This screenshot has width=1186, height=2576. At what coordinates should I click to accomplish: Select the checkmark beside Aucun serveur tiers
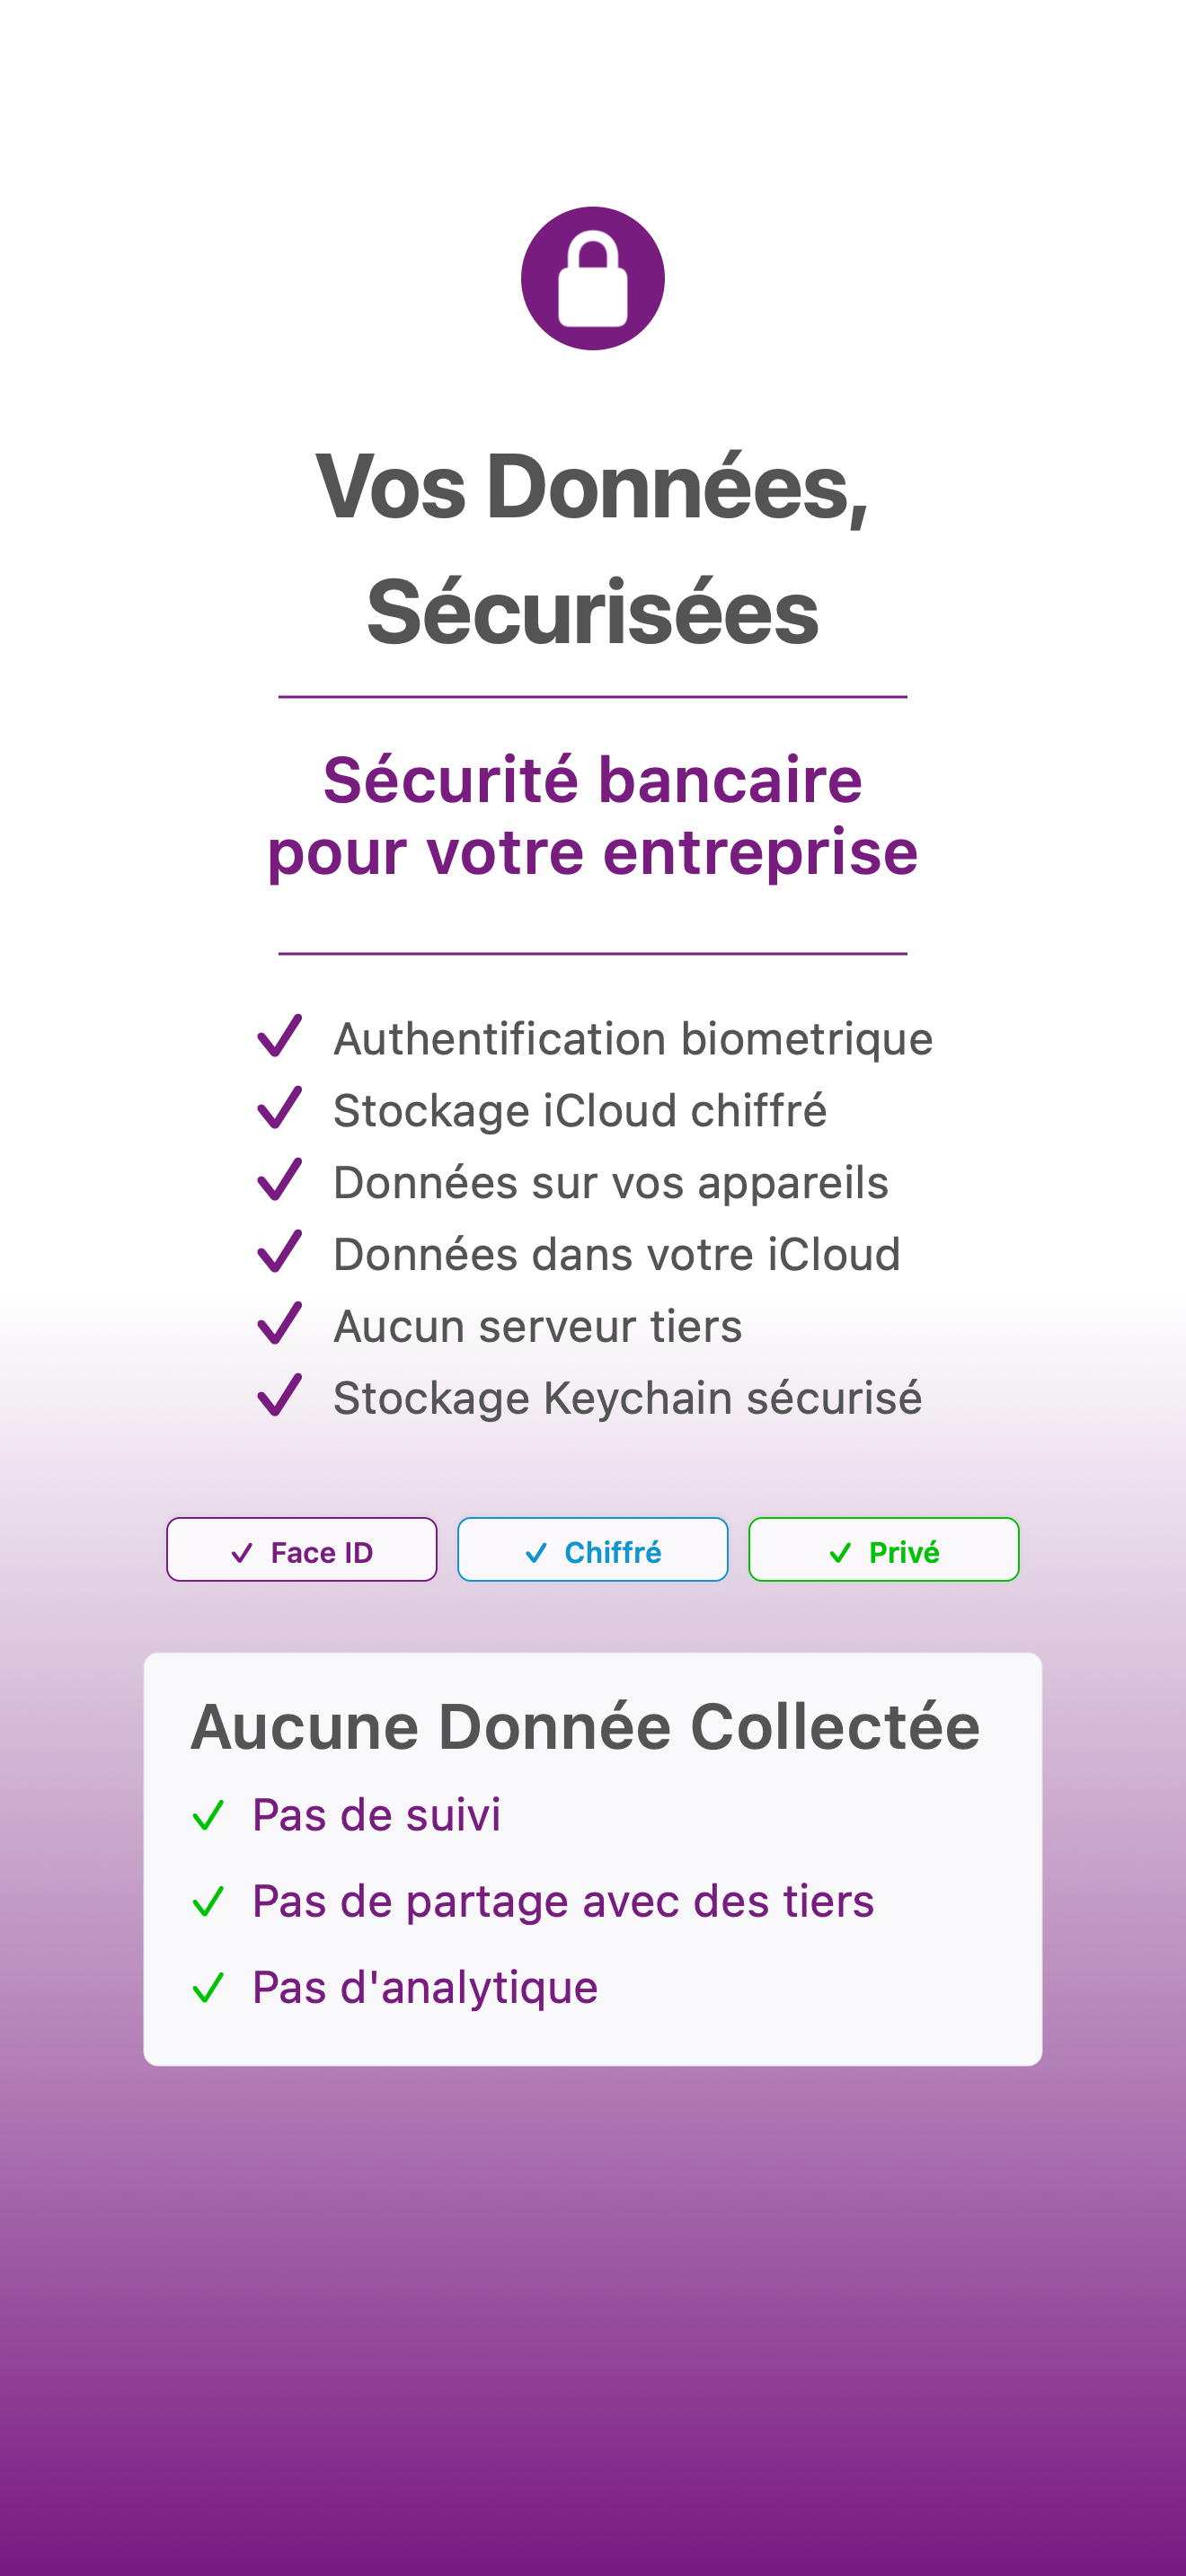coord(279,1324)
